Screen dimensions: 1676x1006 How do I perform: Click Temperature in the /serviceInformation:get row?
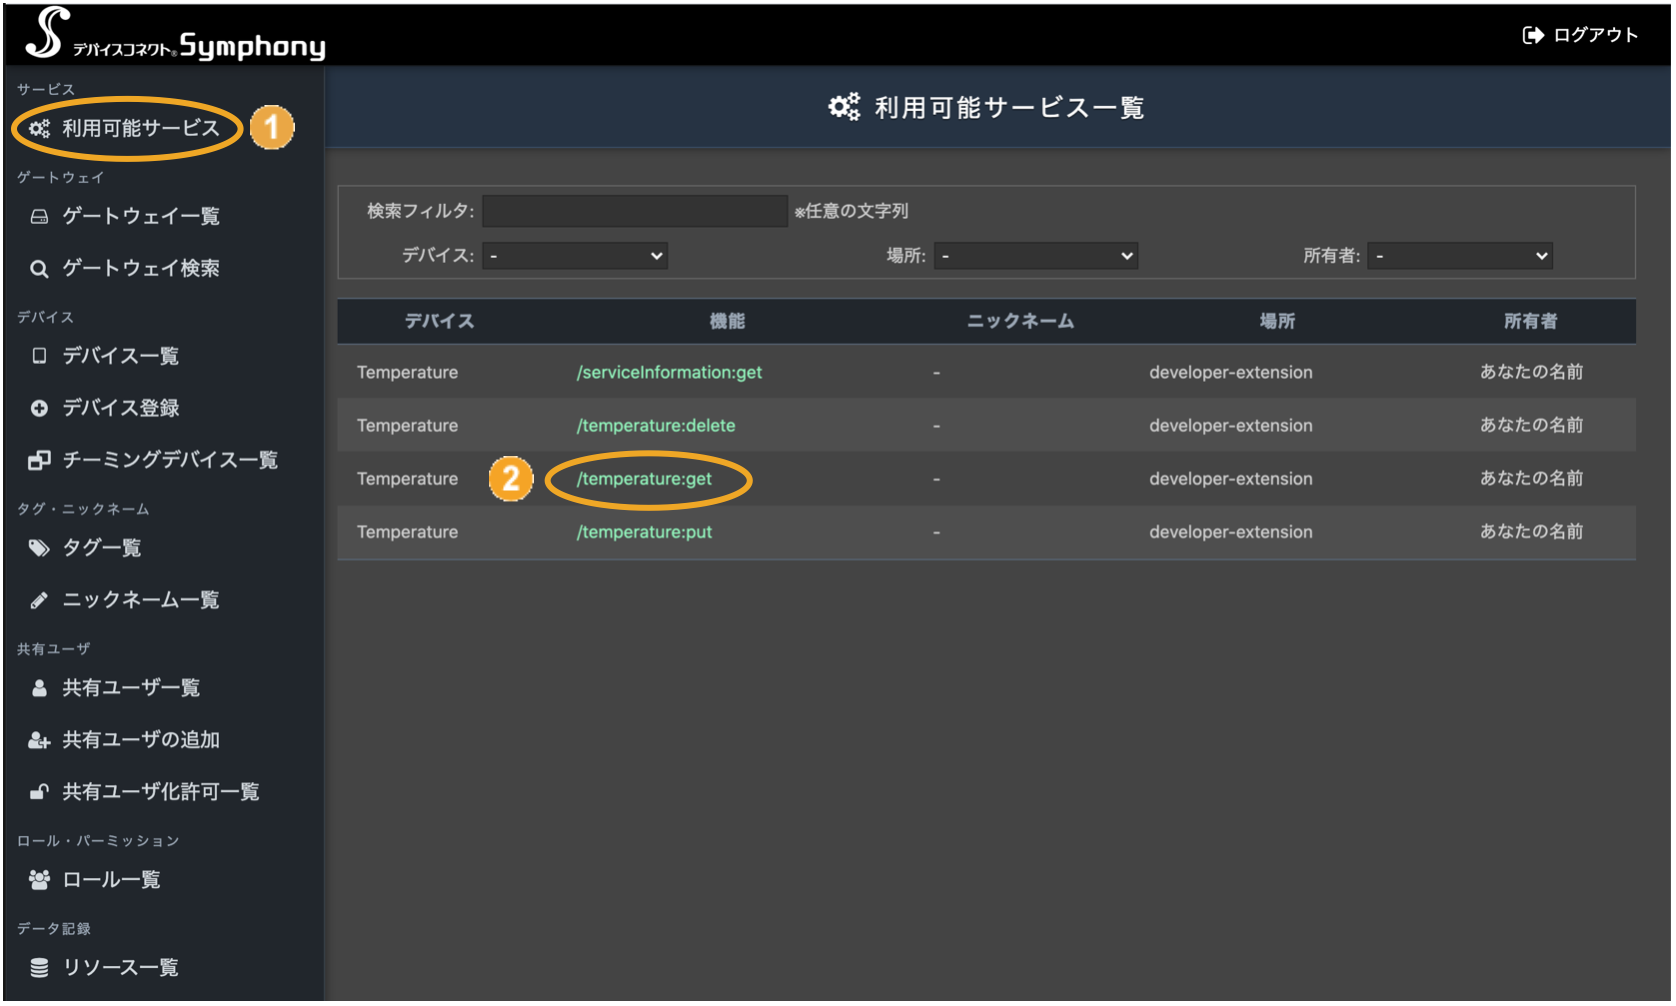[x=407, y=373]
